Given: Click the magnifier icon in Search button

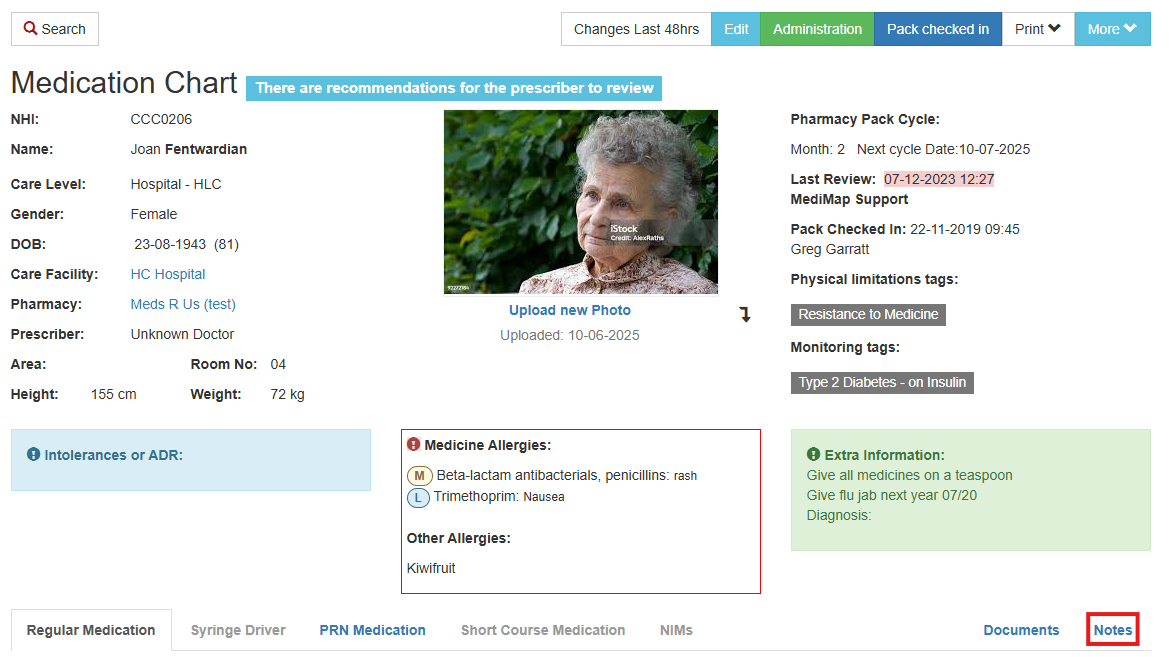Looking at the screenshot, I should click(x=30, y=29).
